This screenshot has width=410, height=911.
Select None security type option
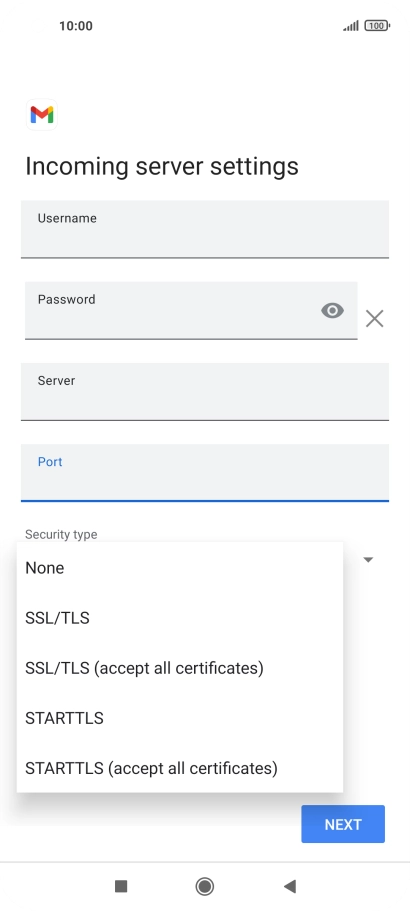[180, 568]
